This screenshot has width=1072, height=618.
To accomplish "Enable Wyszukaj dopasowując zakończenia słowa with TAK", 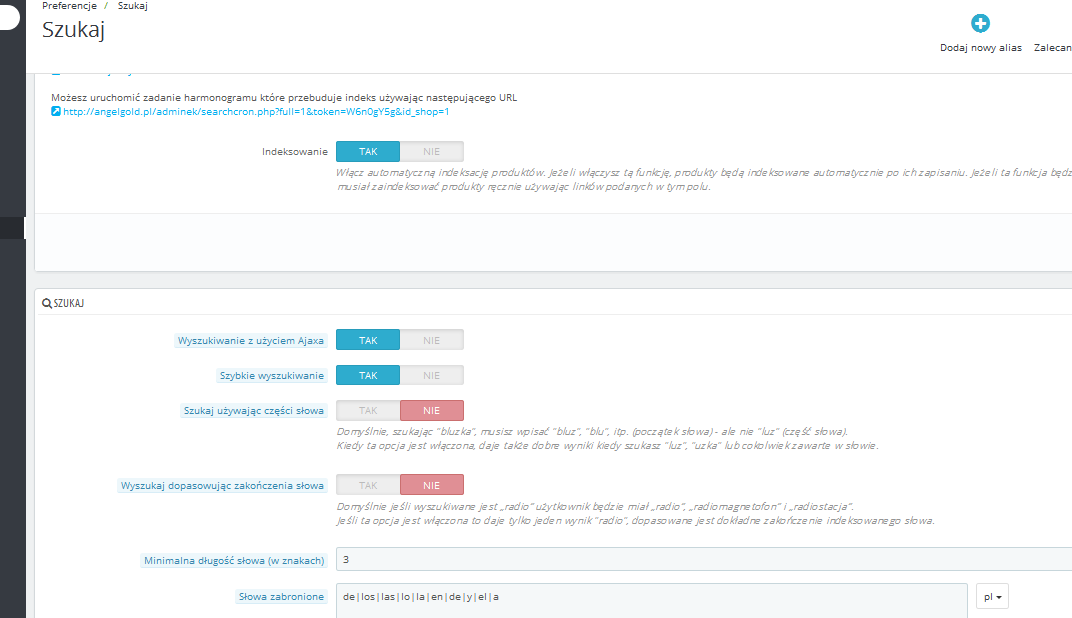I will (368, 485).
